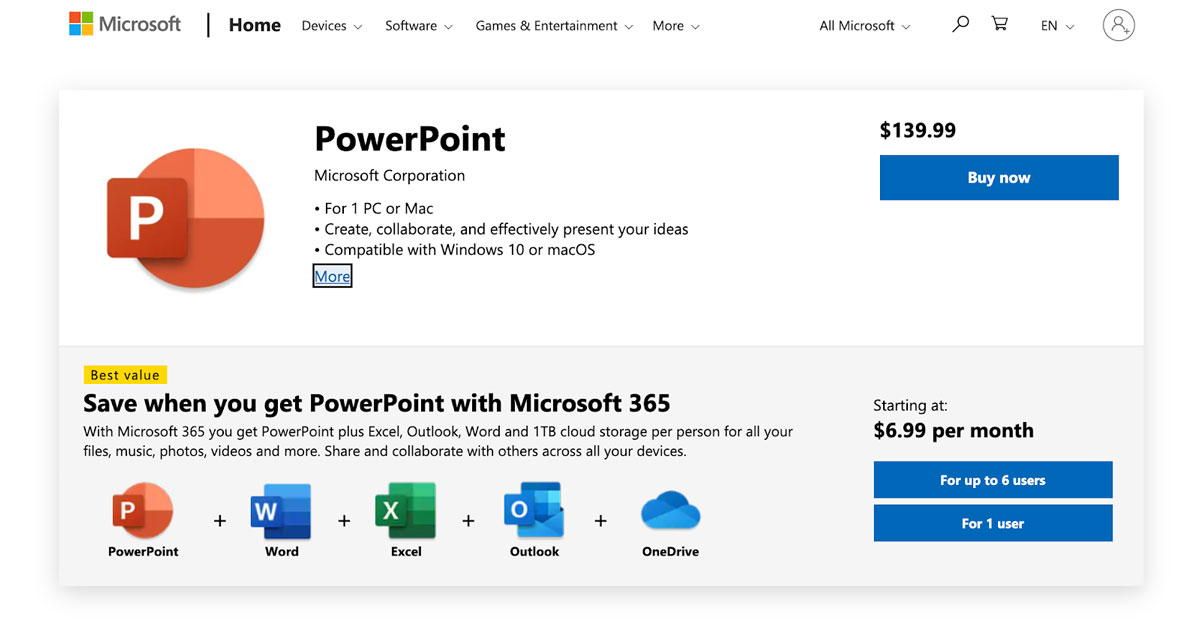Expand the More navigation menu
Image resolution: width=1200 pixels, height=634 pixels.
click(x=676, y=26)
